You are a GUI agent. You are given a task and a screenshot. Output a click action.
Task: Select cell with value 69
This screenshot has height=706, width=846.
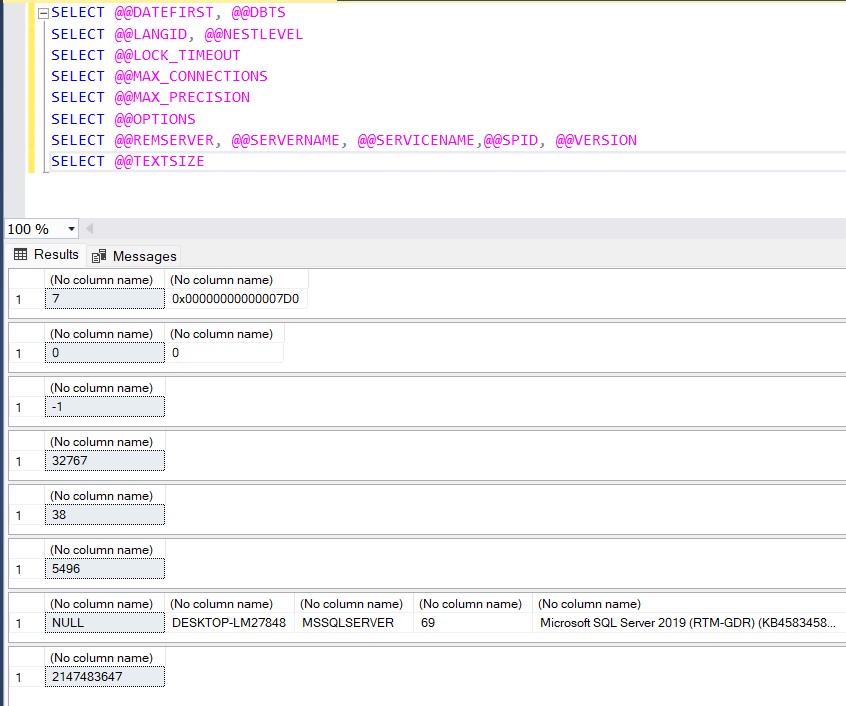(x=473, y=622)
